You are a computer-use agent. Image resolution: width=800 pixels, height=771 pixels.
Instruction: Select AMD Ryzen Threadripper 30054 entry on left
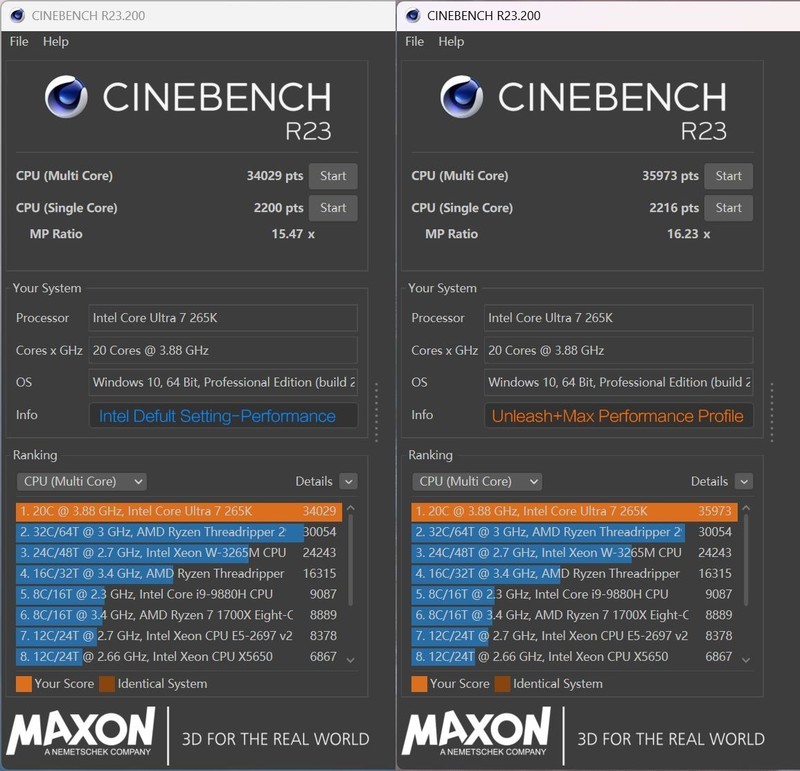(180, 532)
